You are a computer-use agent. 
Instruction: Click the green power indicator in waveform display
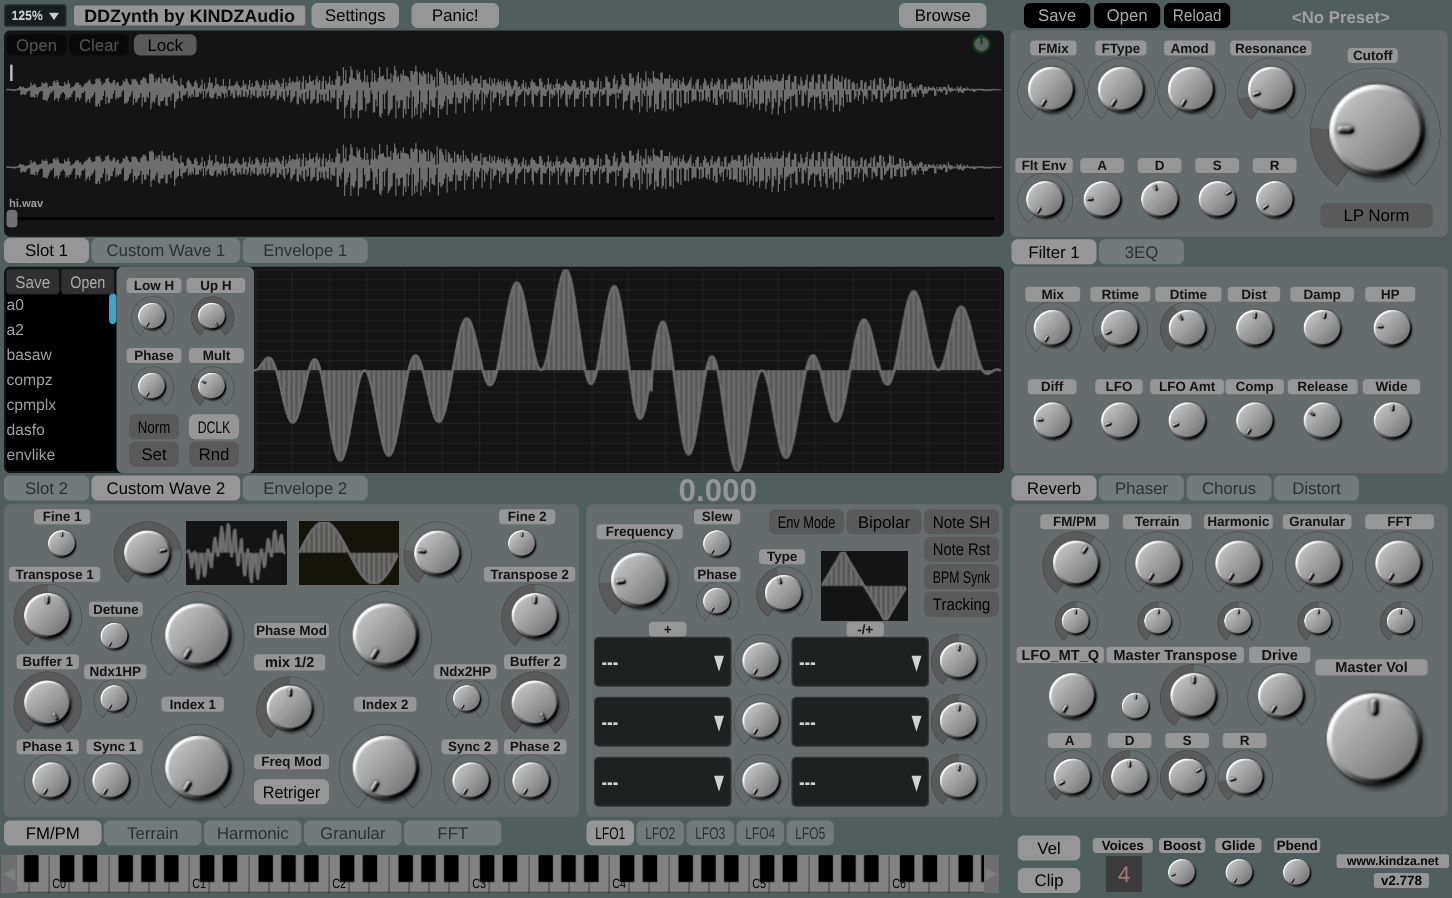pos(981,44)
